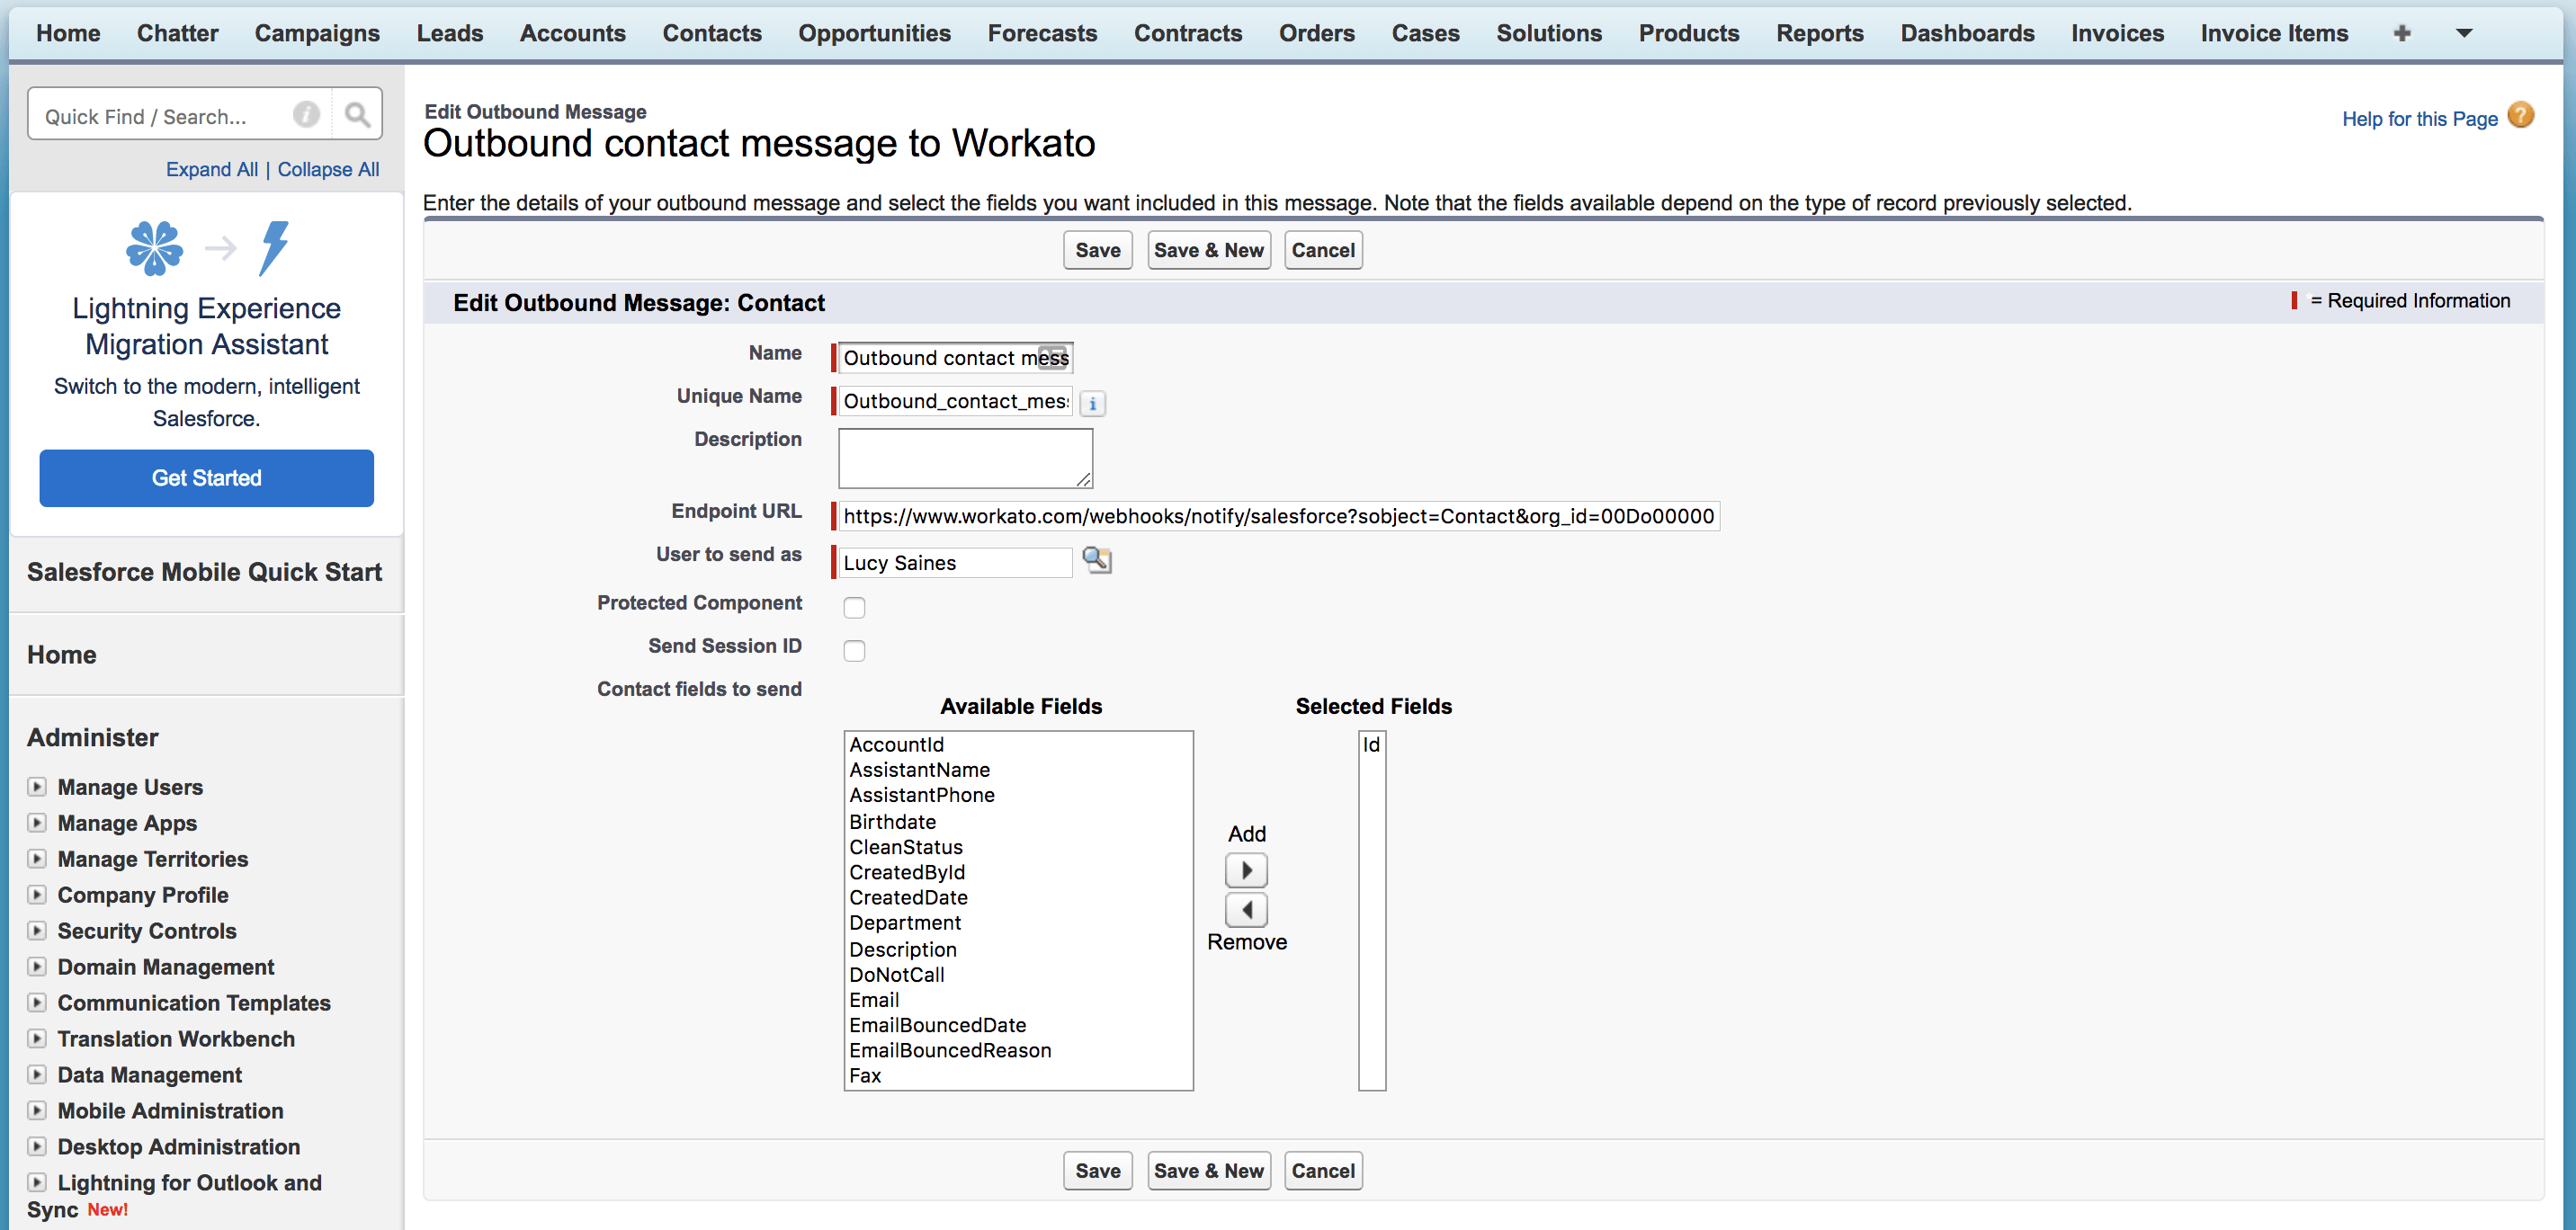
Task: Click the Save & New button
Action: (1209, 250)
